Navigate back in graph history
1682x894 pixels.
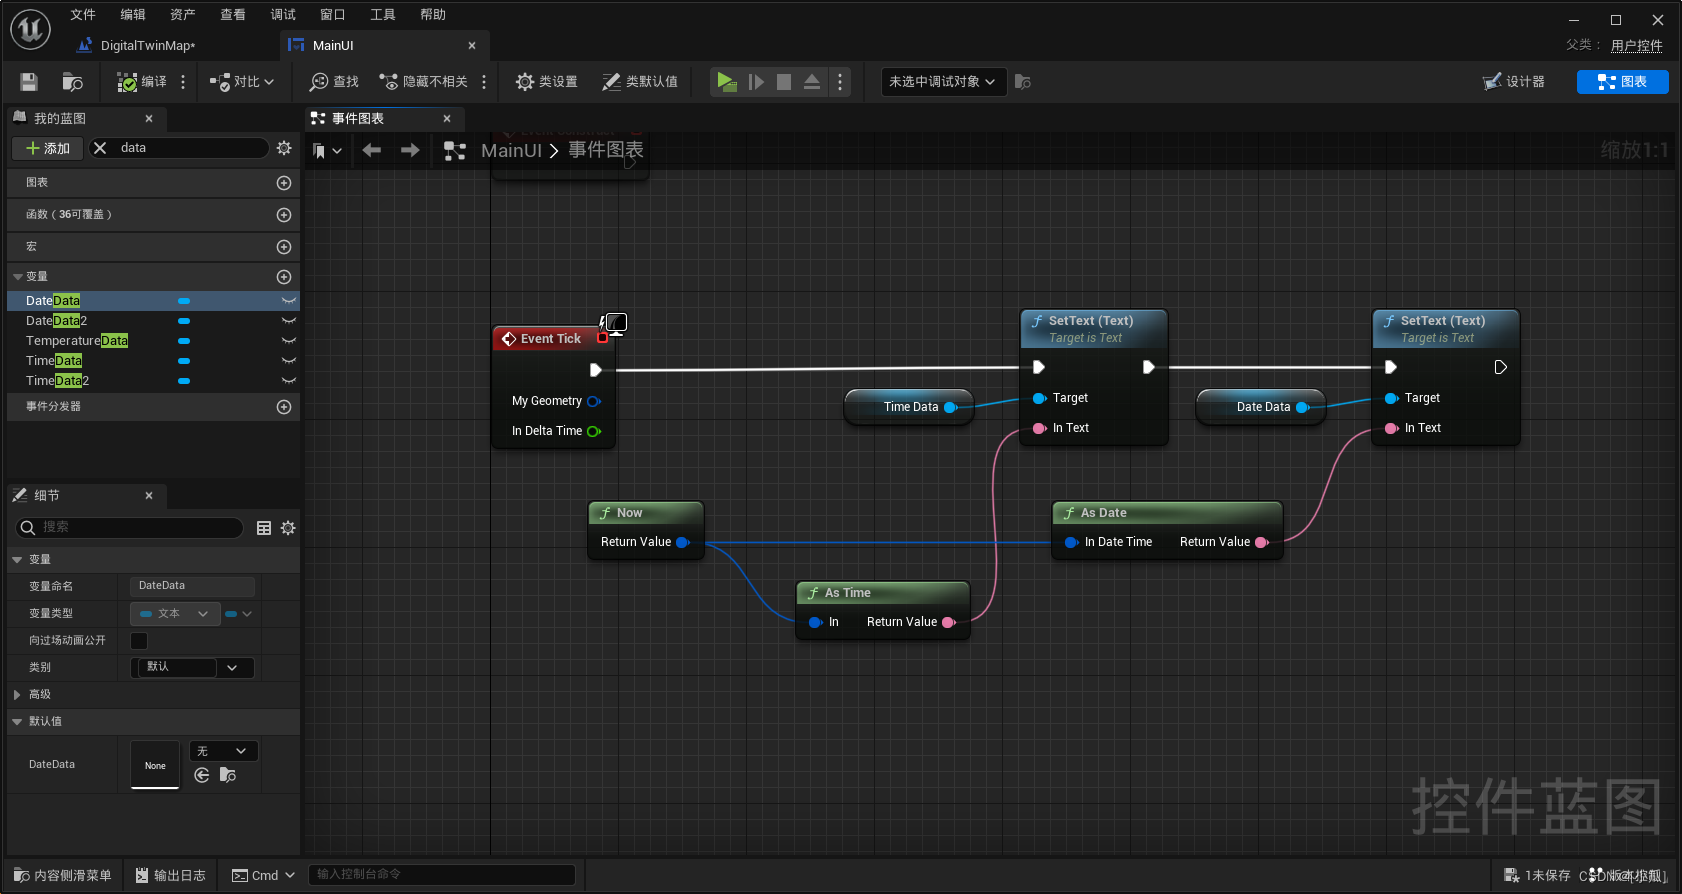371,150
